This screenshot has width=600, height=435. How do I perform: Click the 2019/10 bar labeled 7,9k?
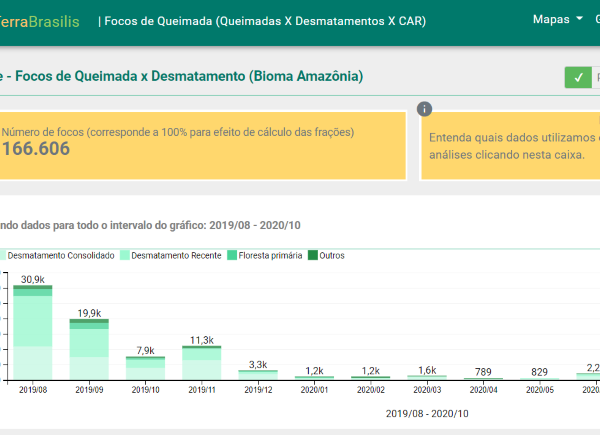pyautogui.click(x=145, y=367)
